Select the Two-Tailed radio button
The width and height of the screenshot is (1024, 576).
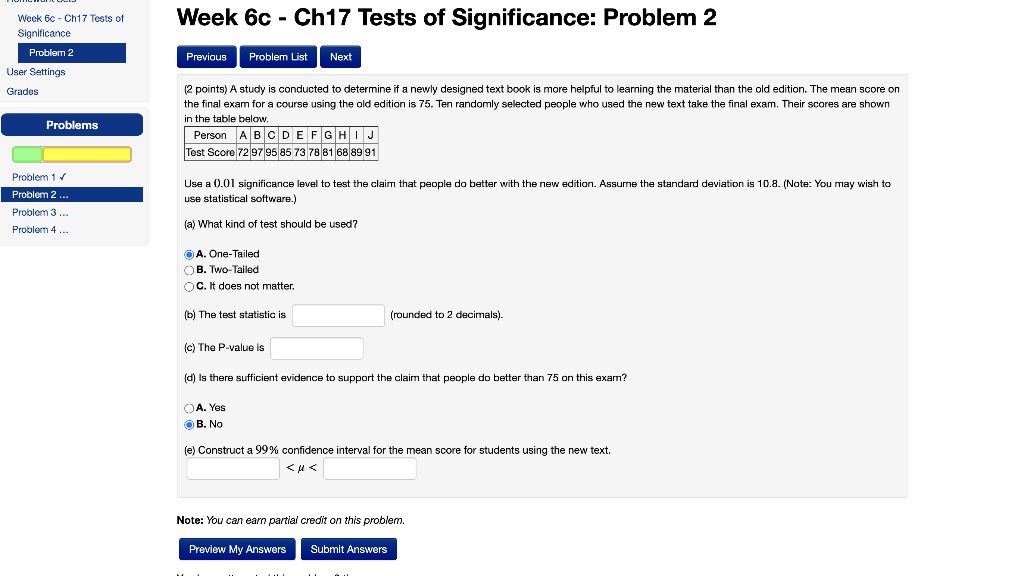[188, 270]
